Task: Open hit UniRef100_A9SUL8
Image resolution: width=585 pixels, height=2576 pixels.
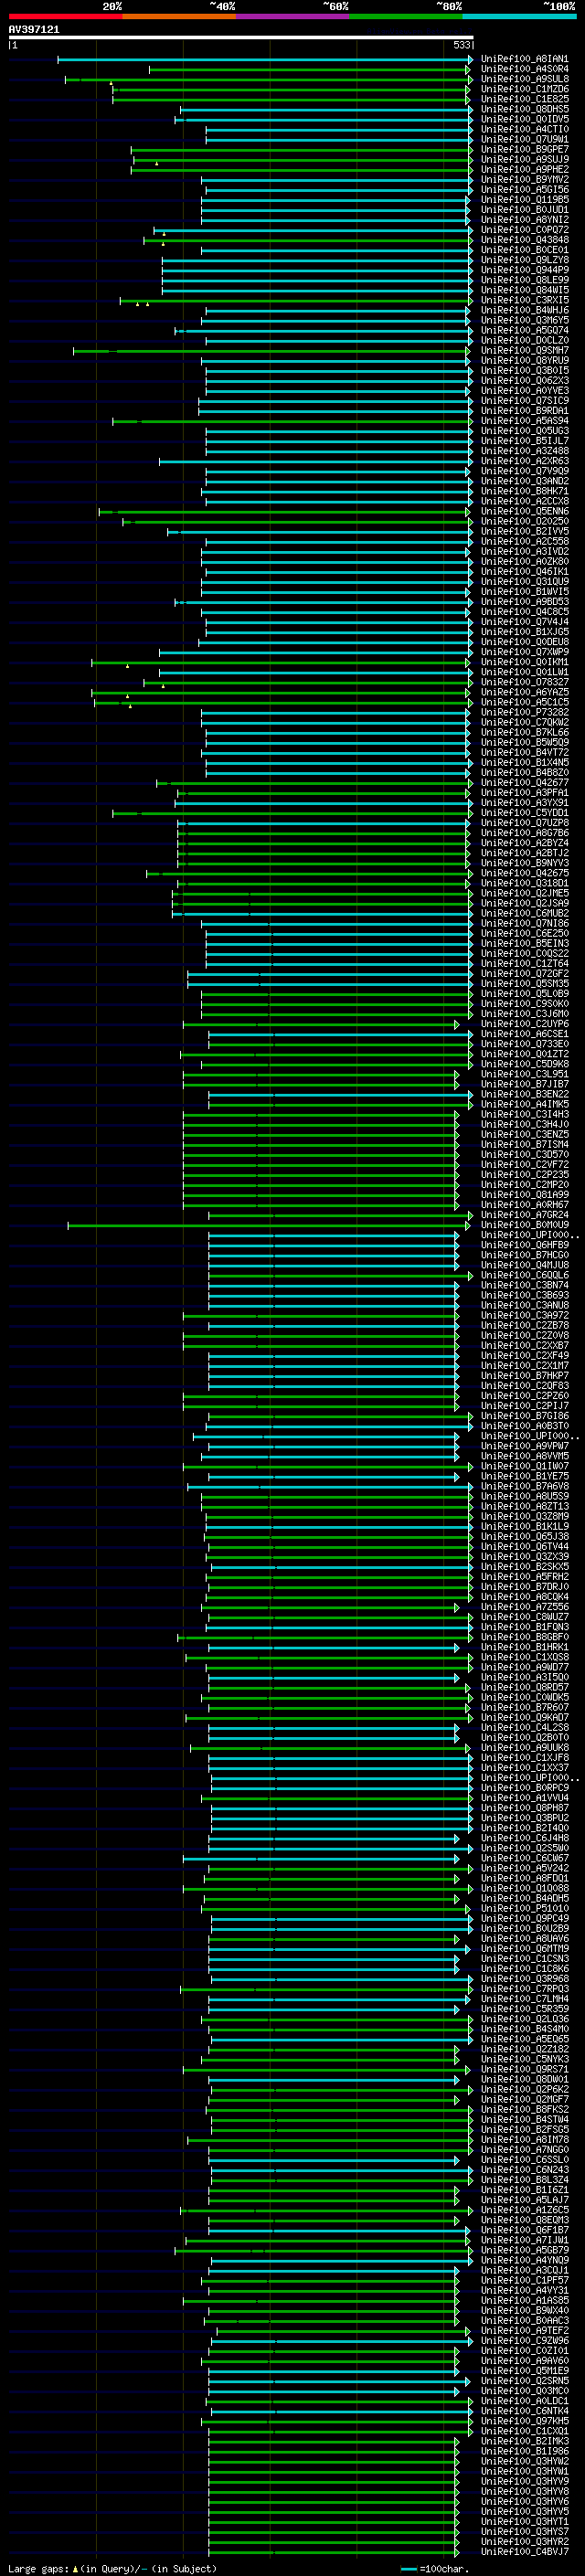Action: click(524, 79)
